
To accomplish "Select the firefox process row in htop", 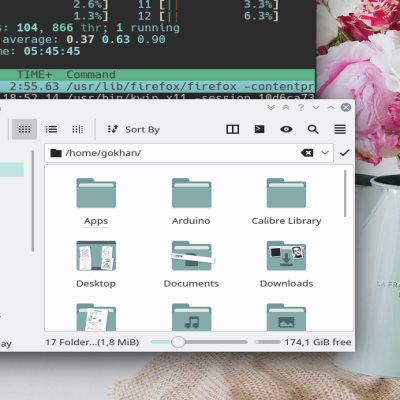I will 157,87.
